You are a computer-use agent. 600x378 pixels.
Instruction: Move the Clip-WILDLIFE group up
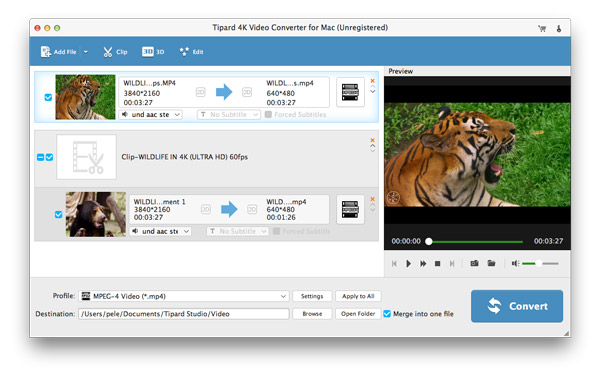point(372,146)
